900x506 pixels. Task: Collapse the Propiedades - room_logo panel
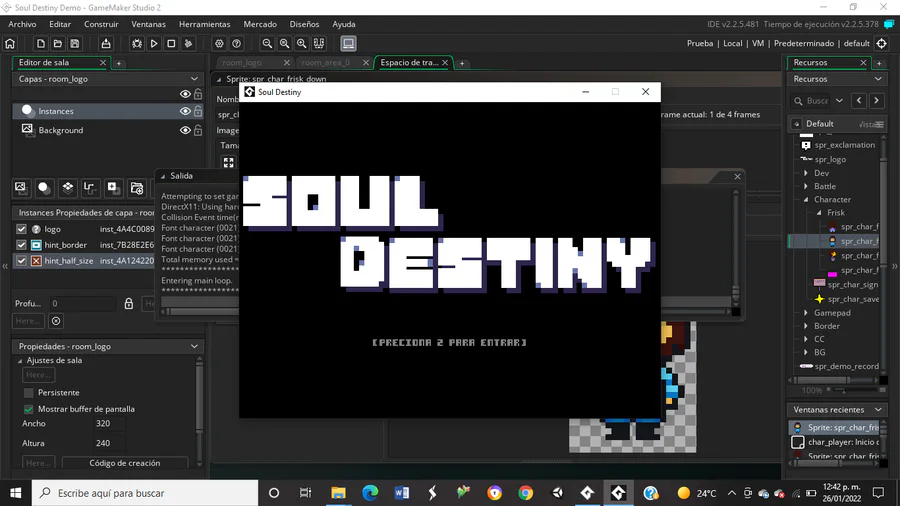(194, 347)
